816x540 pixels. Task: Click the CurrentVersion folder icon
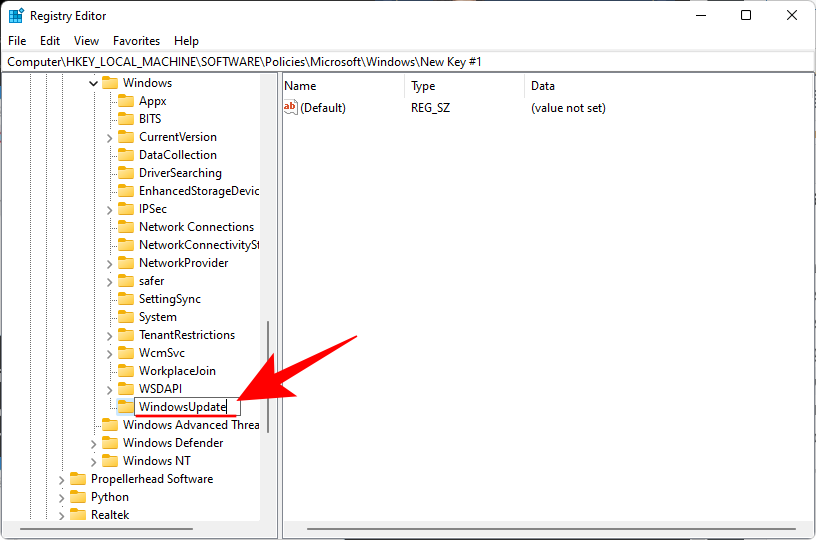pyautogui.click(x=126, y=137)
